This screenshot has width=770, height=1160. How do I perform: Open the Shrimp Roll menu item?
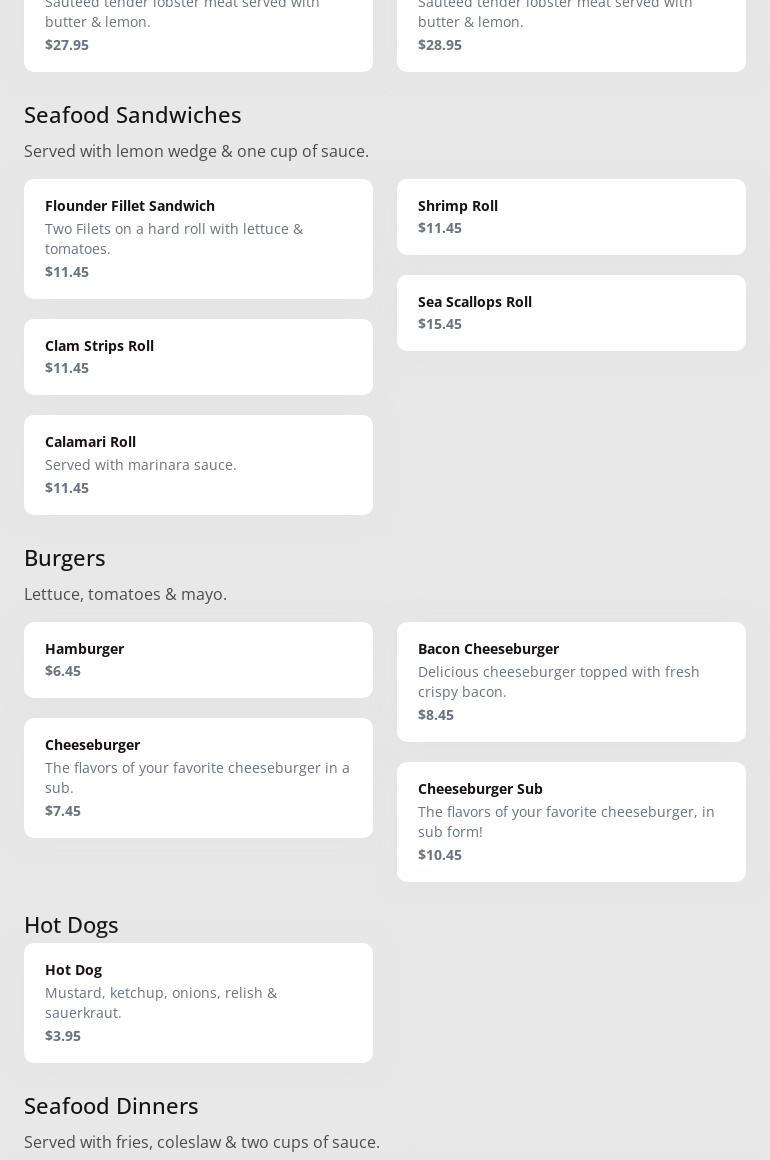571,216
